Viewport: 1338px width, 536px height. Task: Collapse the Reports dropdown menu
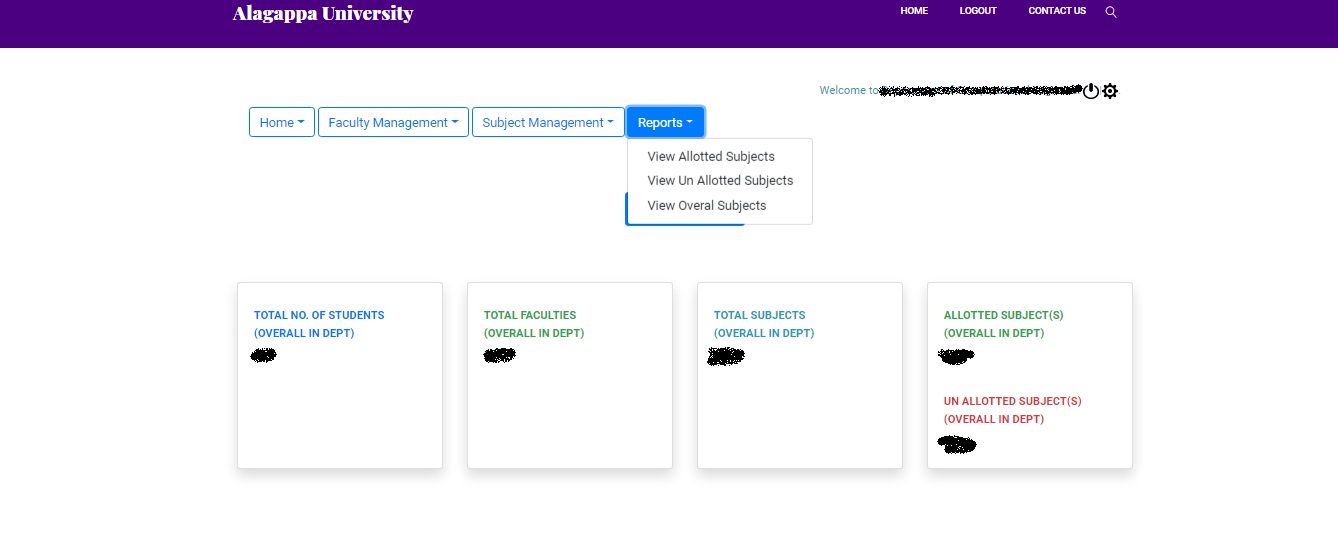665,122
